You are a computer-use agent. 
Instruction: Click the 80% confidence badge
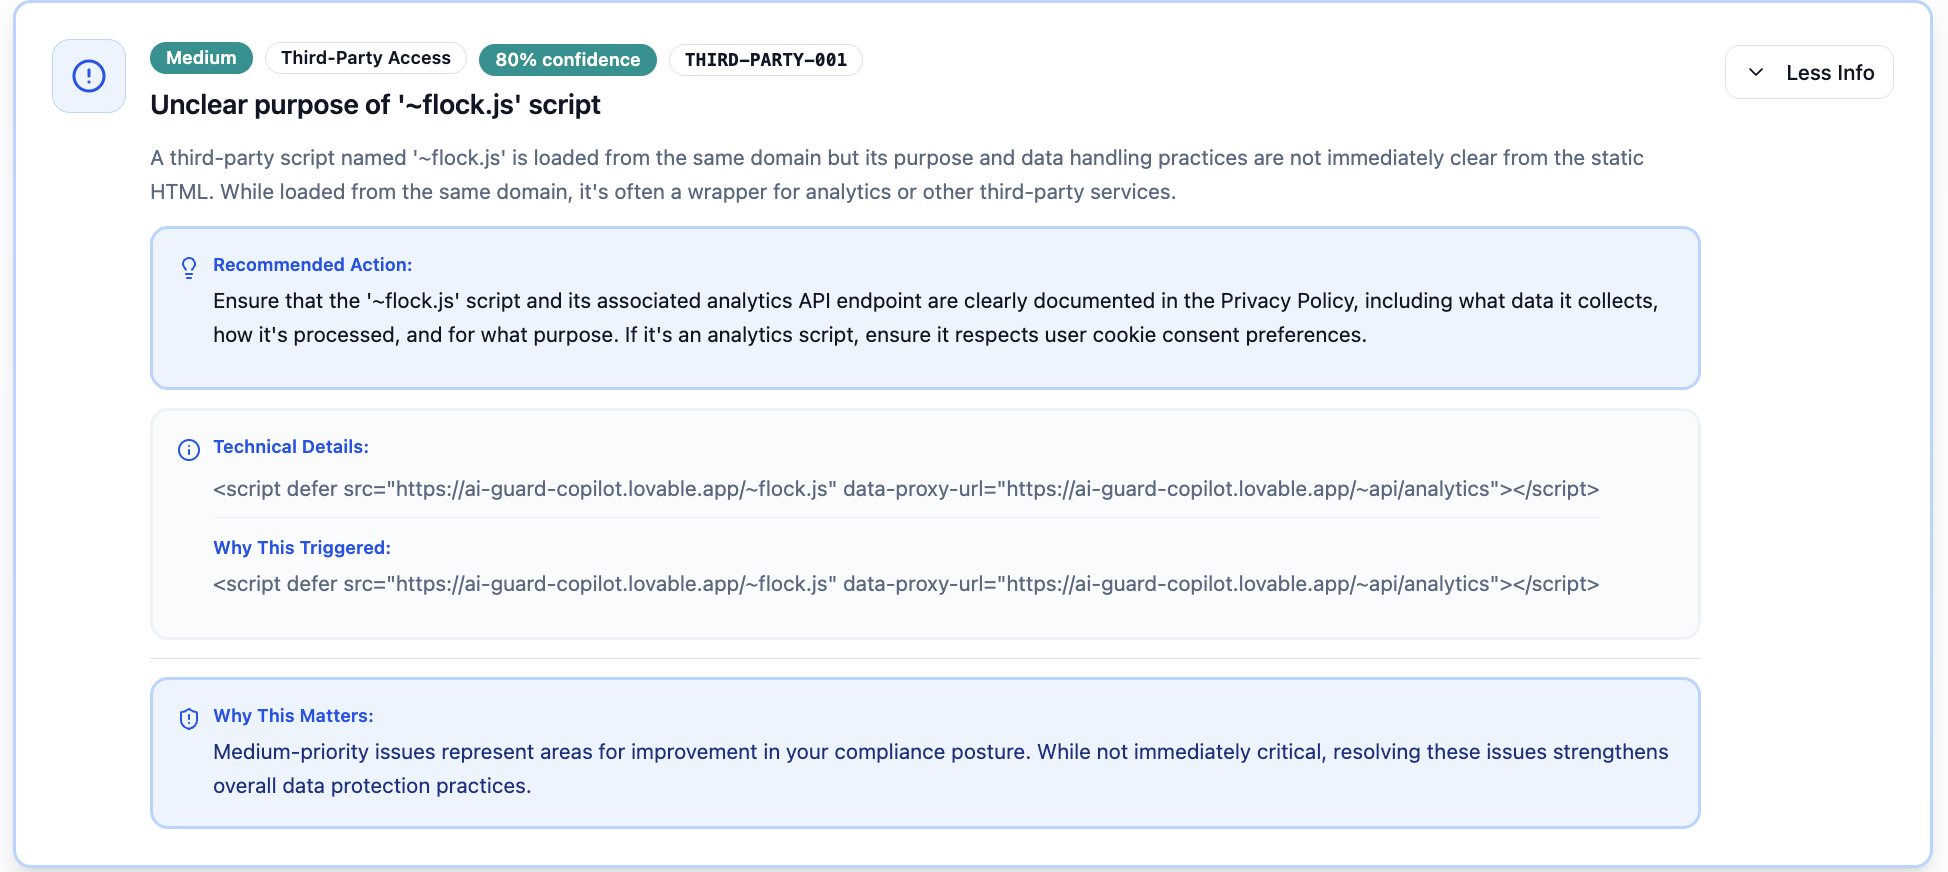pyautogui.click(x=567, y=60)
